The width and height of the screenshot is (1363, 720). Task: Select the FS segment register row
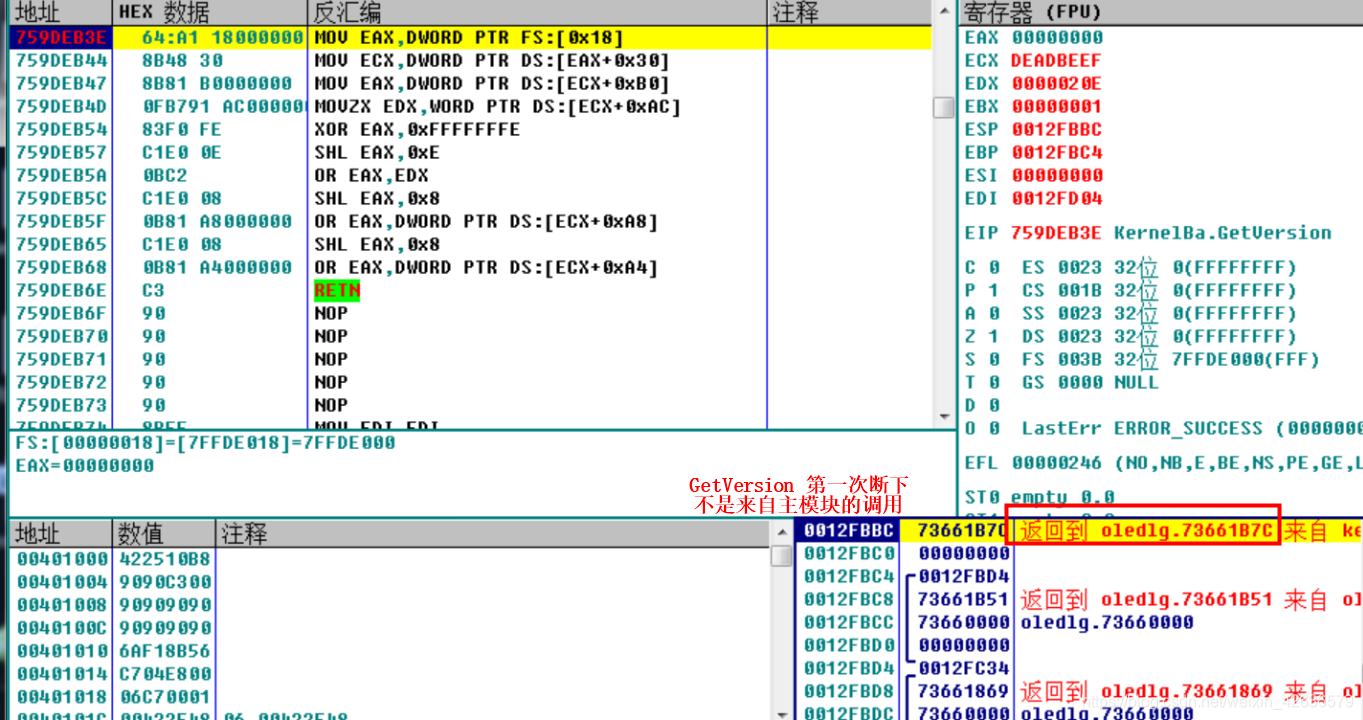[1170, 360]
